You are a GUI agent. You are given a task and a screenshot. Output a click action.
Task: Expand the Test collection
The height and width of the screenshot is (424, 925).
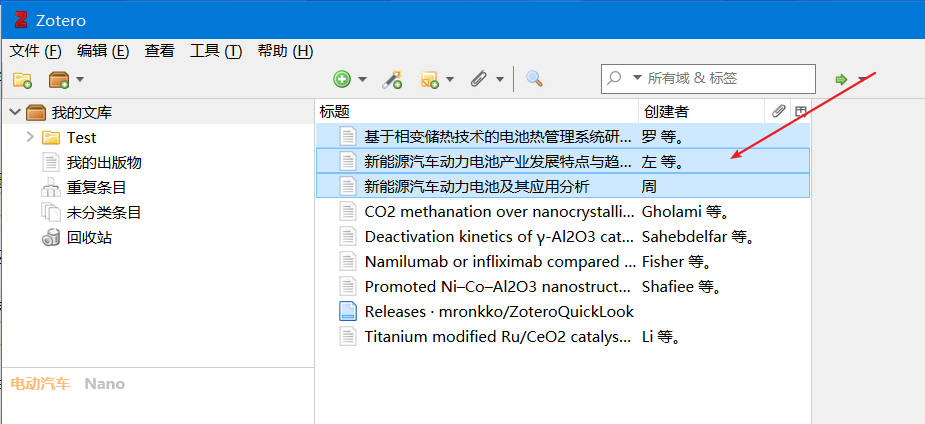(30, 137)
